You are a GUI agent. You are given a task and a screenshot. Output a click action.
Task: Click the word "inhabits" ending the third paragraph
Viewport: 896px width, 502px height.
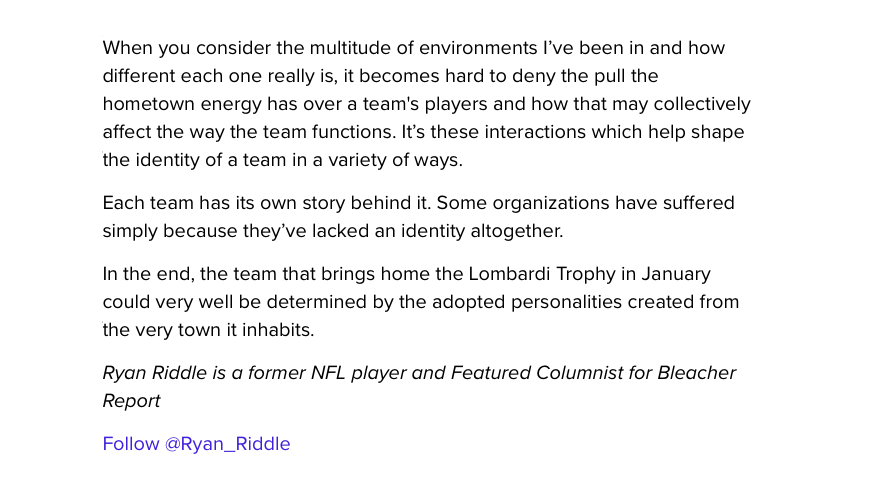[277, 330]
